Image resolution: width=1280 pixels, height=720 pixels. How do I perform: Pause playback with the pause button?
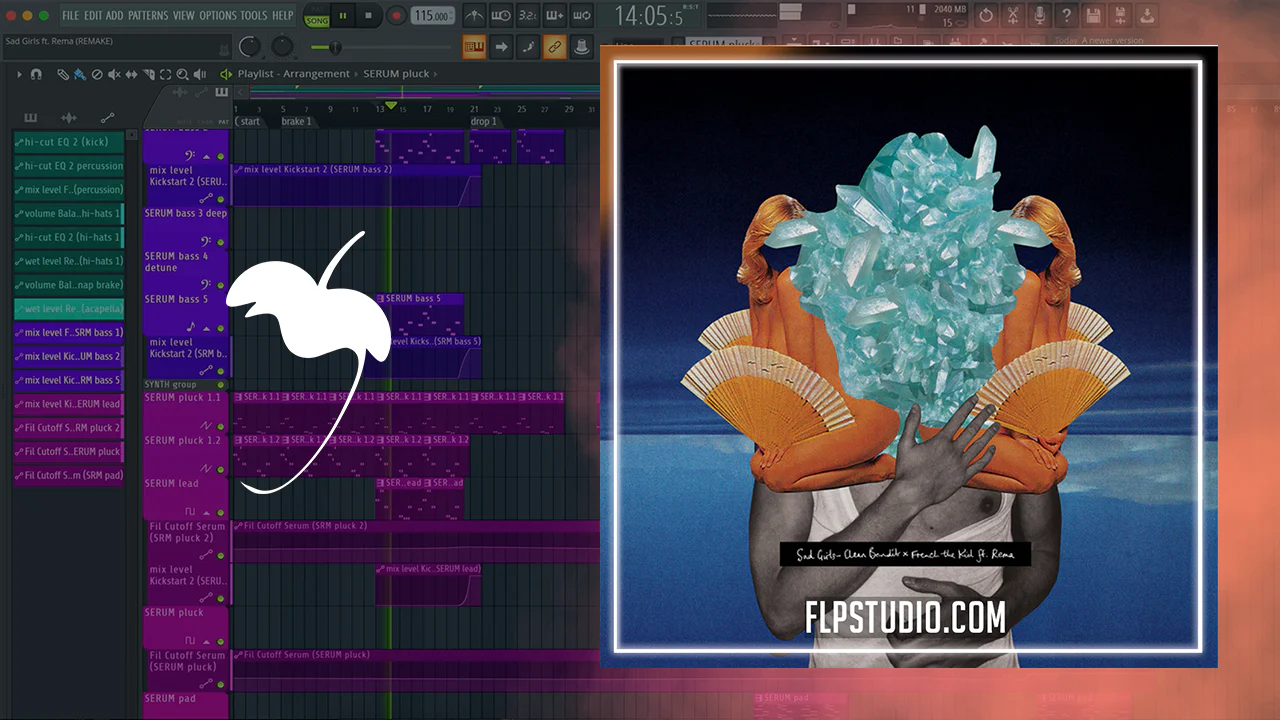(343, 16)
